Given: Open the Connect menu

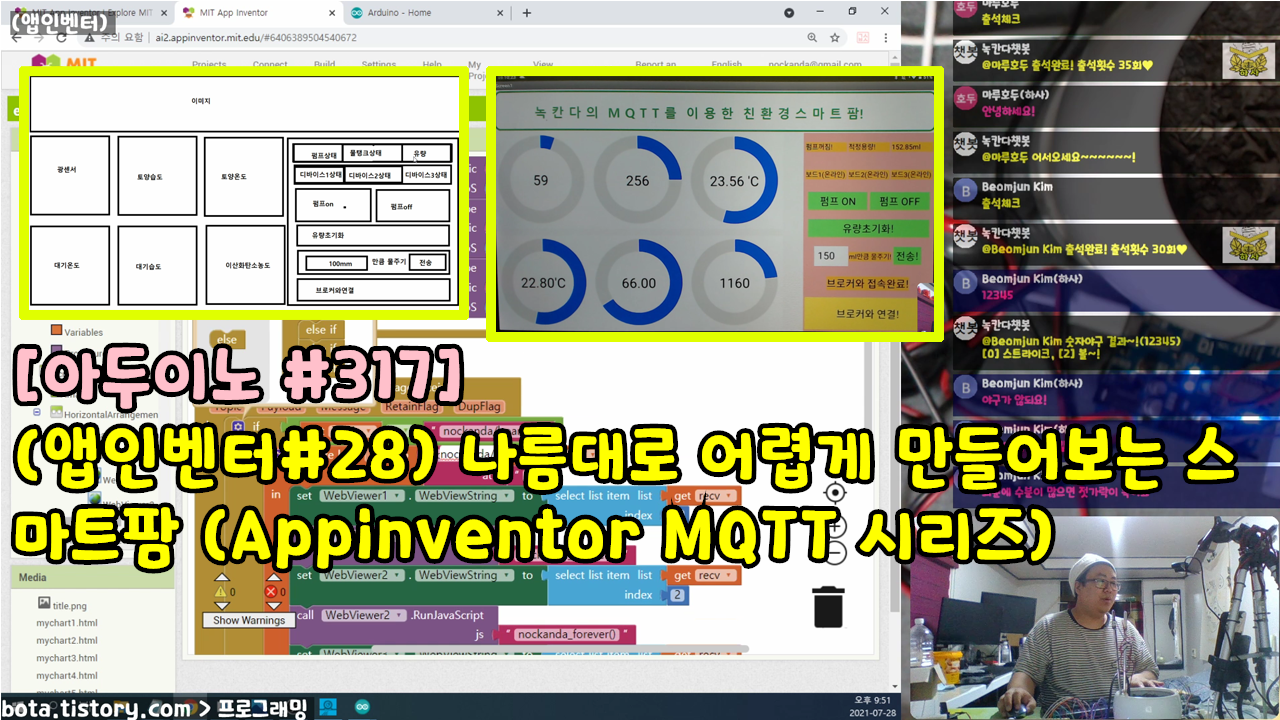Looking at the screenshot, I should tap(270, 65).
